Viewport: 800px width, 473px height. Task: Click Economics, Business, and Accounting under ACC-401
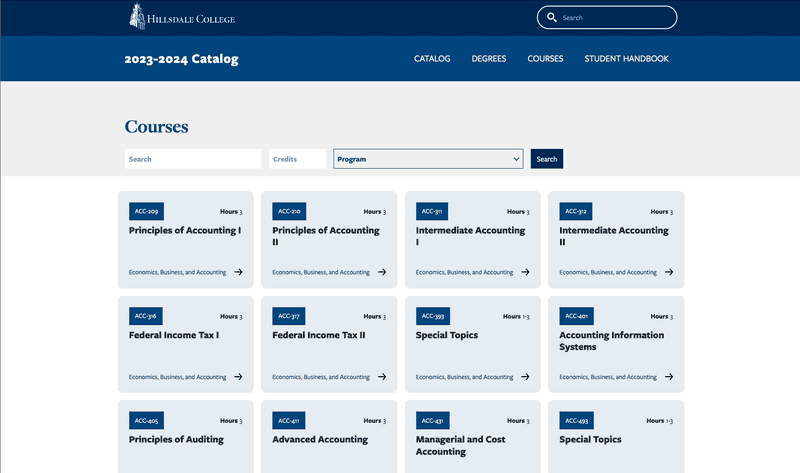[x=608, y=377]
